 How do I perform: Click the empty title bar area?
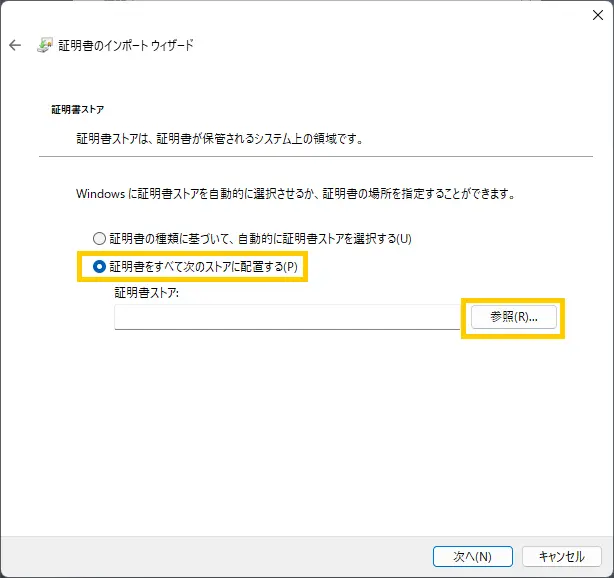tap(300, 14)
